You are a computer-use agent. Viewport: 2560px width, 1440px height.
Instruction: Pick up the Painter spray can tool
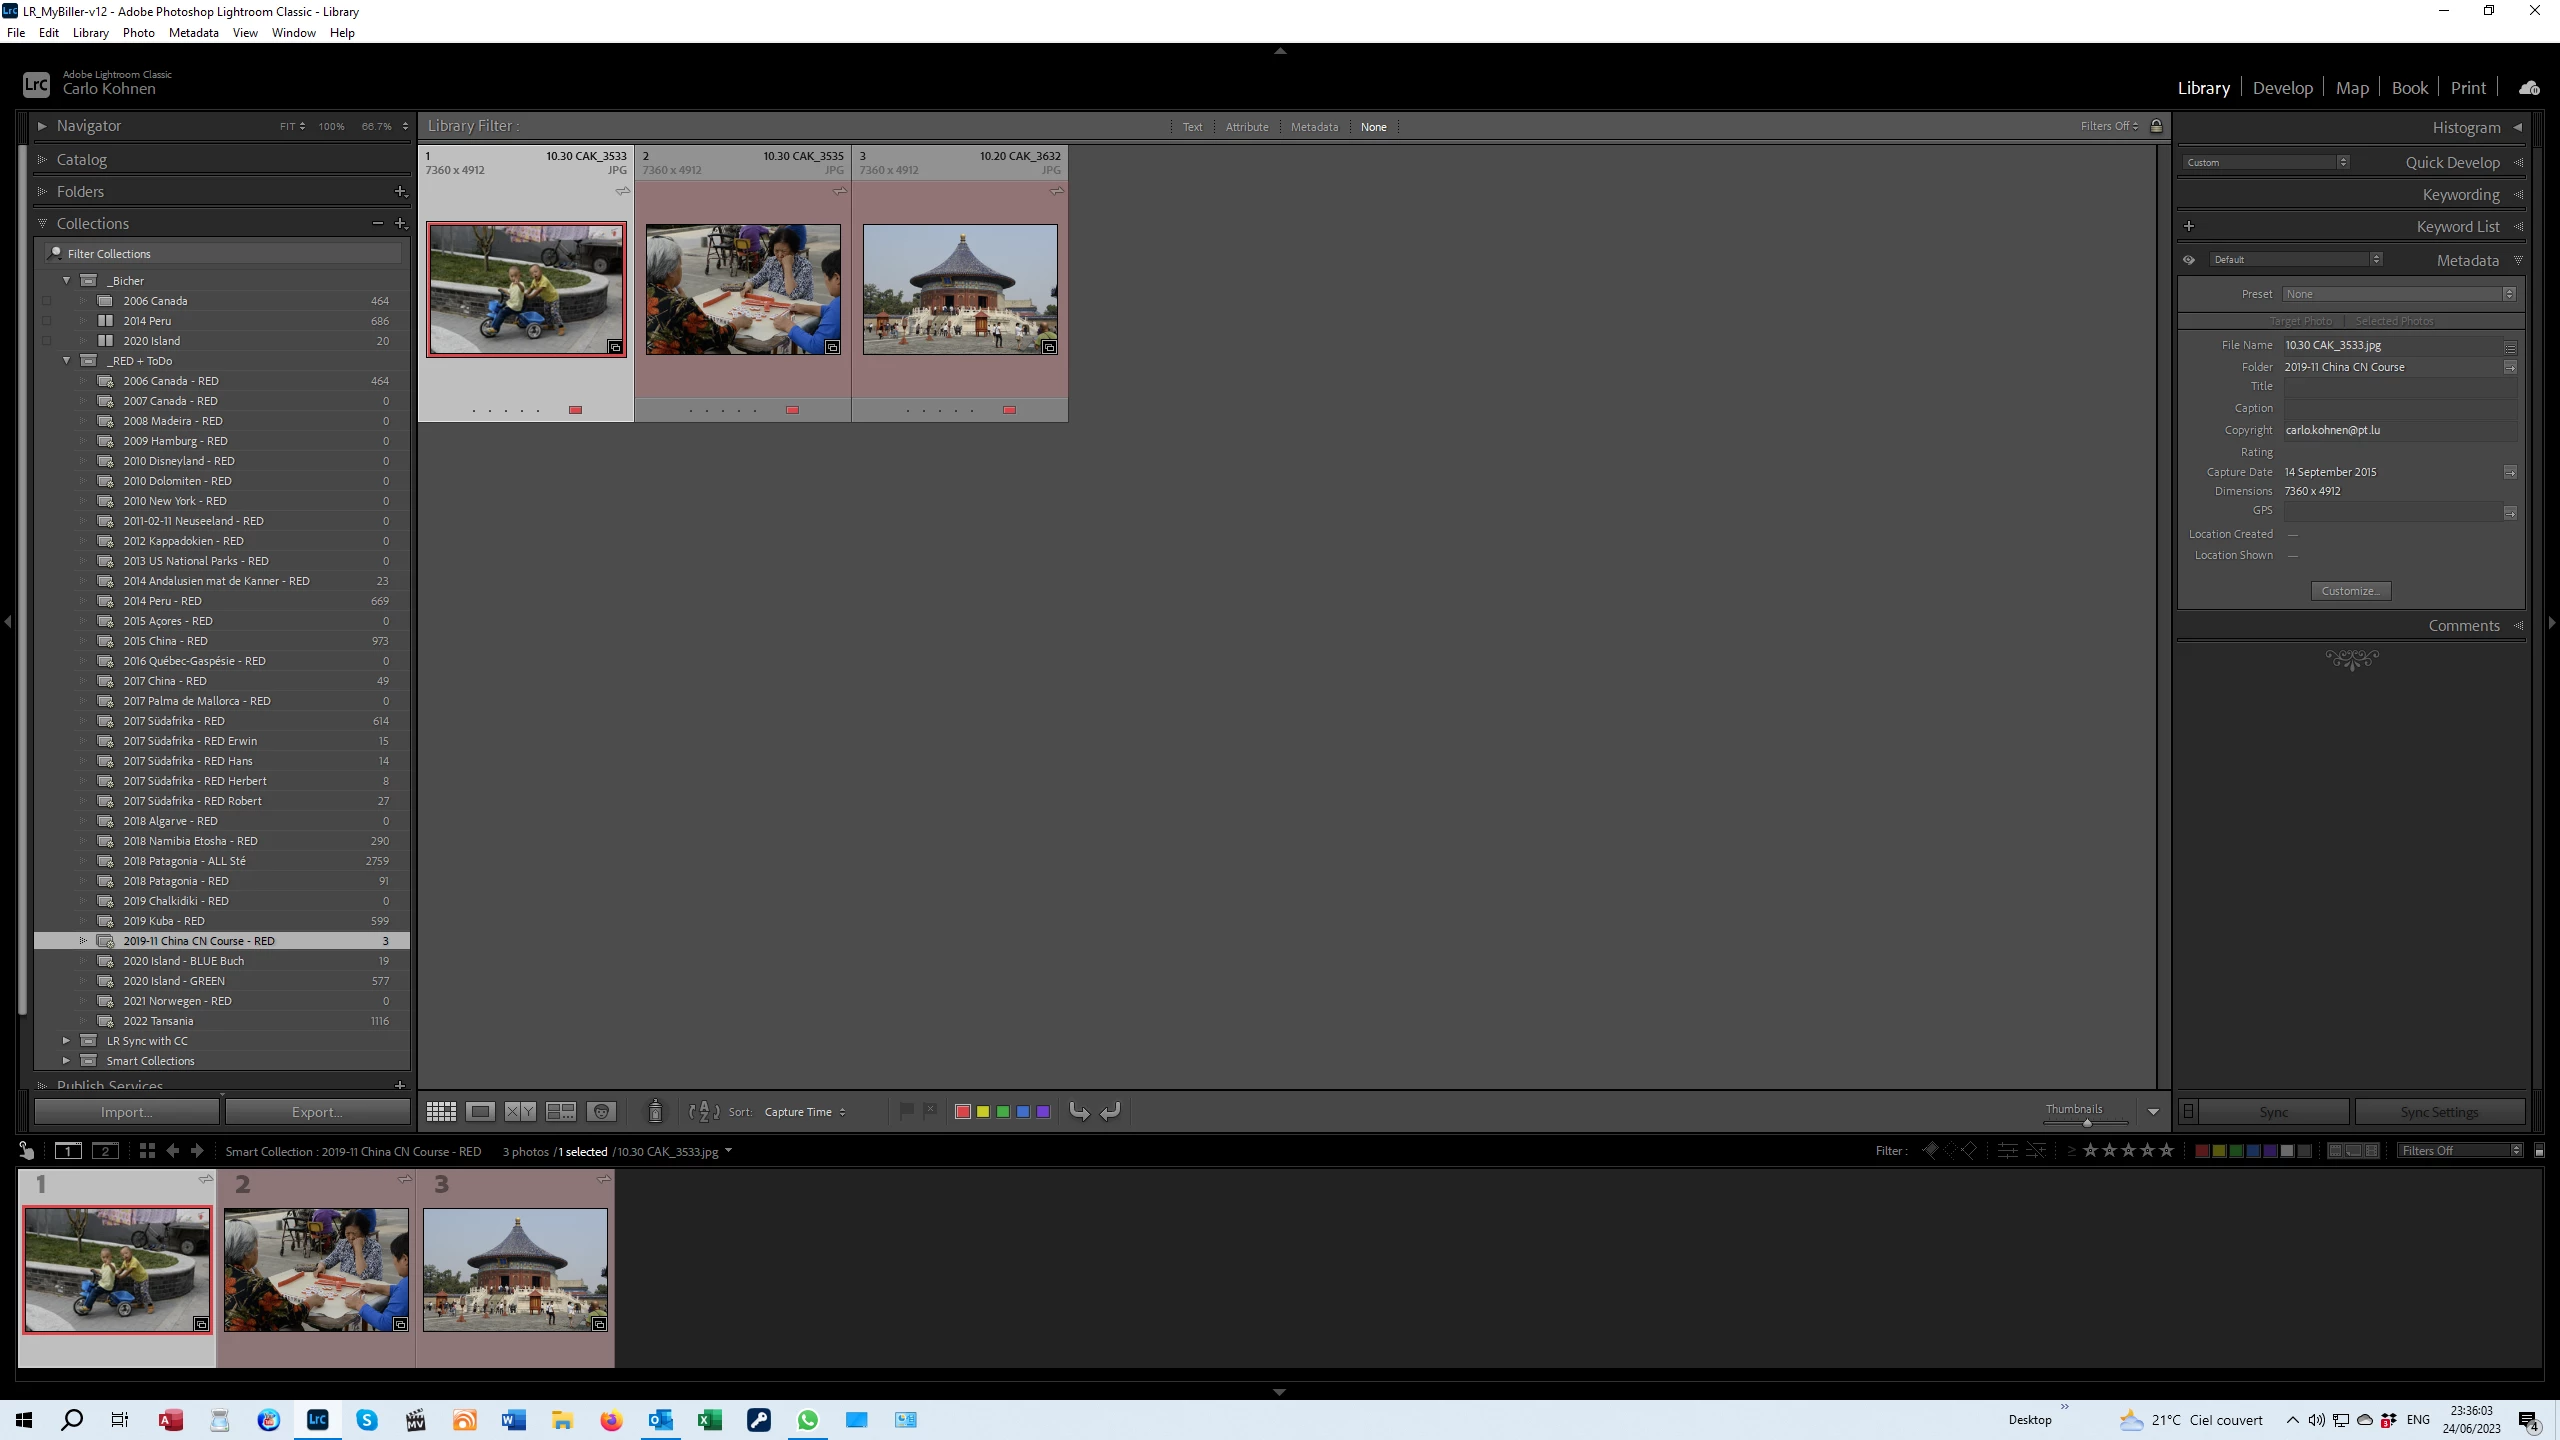(655, 1111)
